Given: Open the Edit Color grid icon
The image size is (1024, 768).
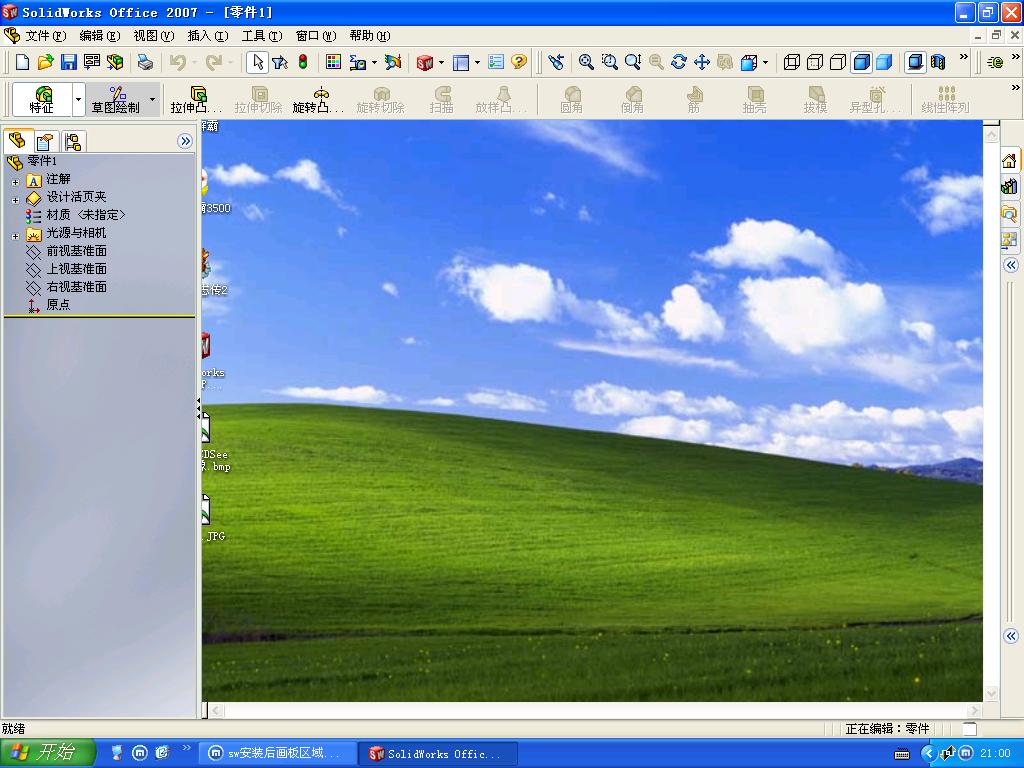Looking at the screenshot, I should click(x=334, y=62).
